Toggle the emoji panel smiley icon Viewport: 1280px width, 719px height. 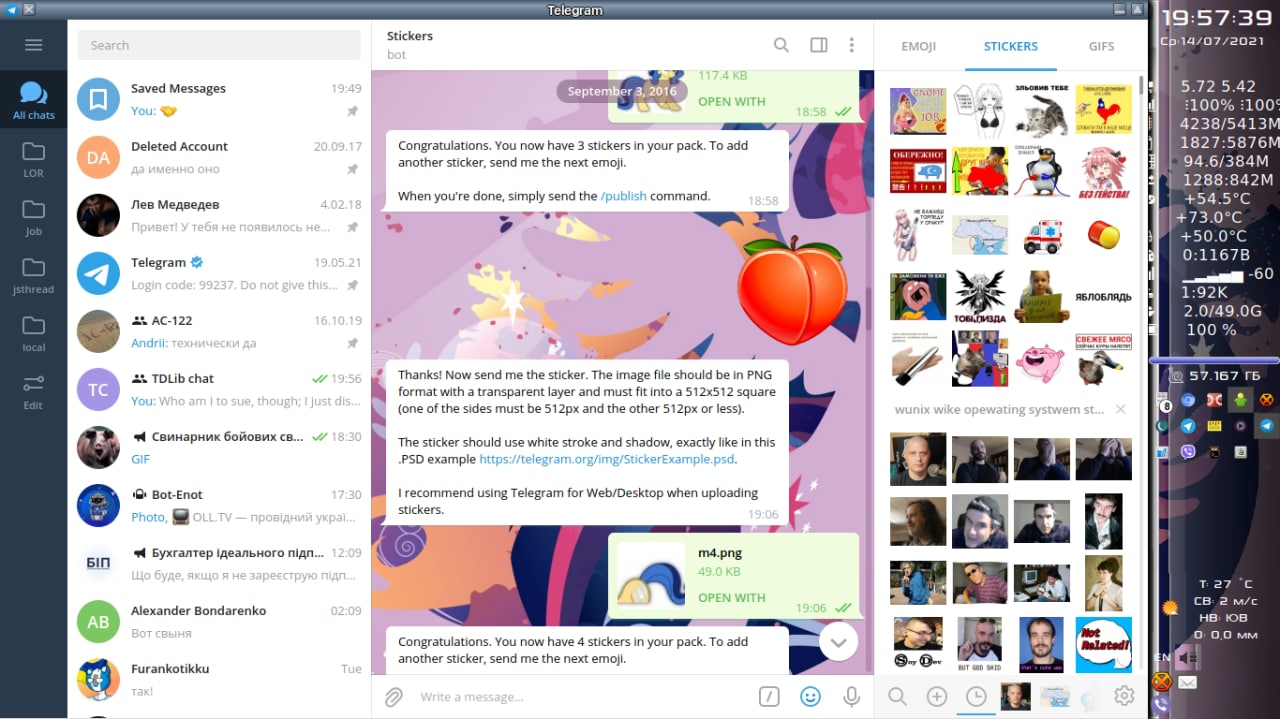(x=810, y=696)
